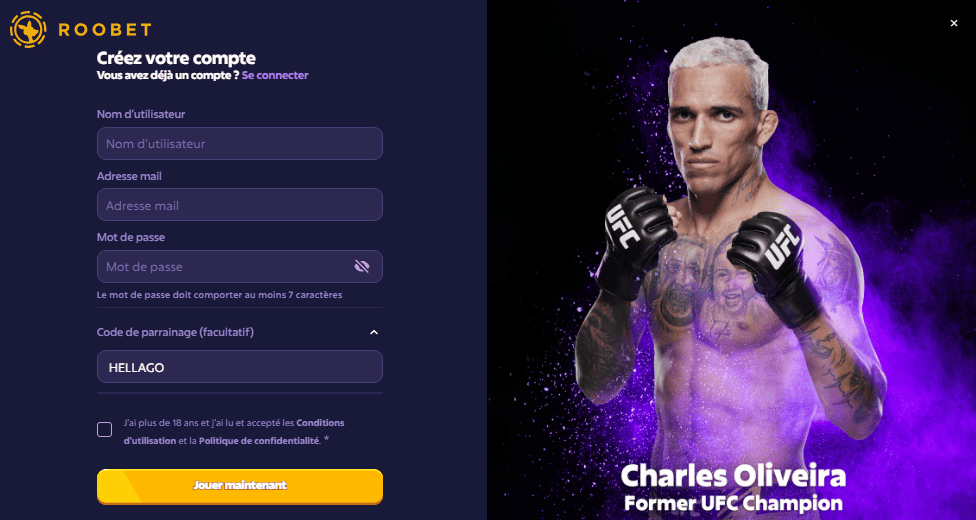Focus the 'Mot de passe' input field
This screenshot has height=520, width=976.
[225, 267]
